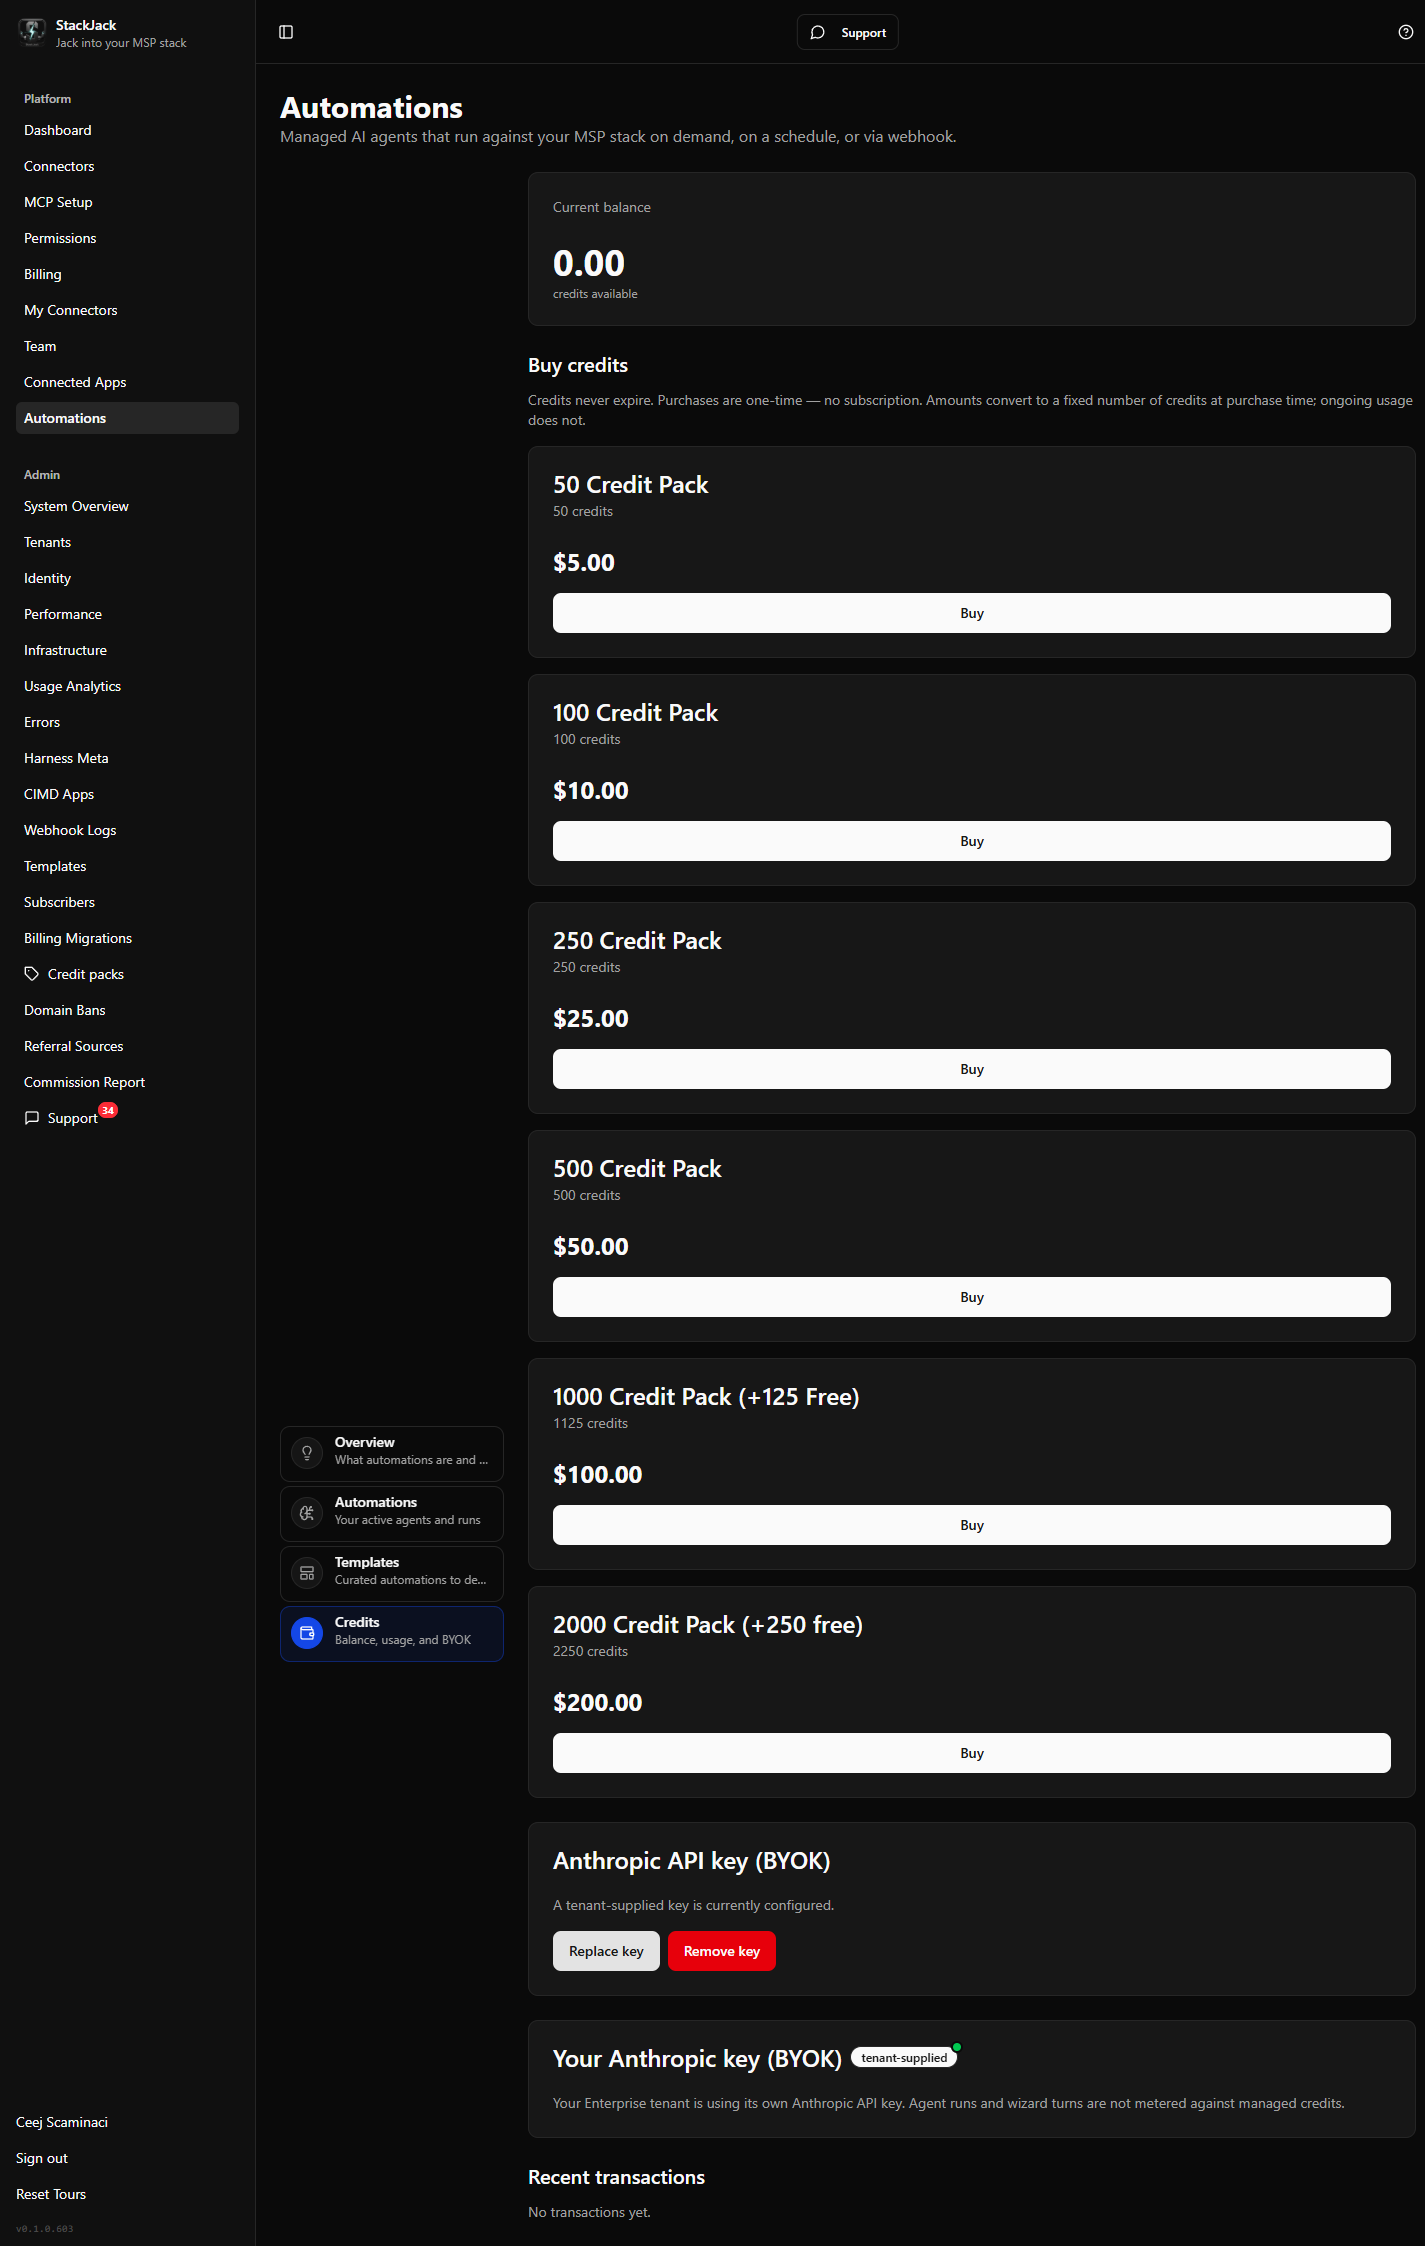Click Sign out
The image size is (1425, 2246).
[x=42, y=2158]
